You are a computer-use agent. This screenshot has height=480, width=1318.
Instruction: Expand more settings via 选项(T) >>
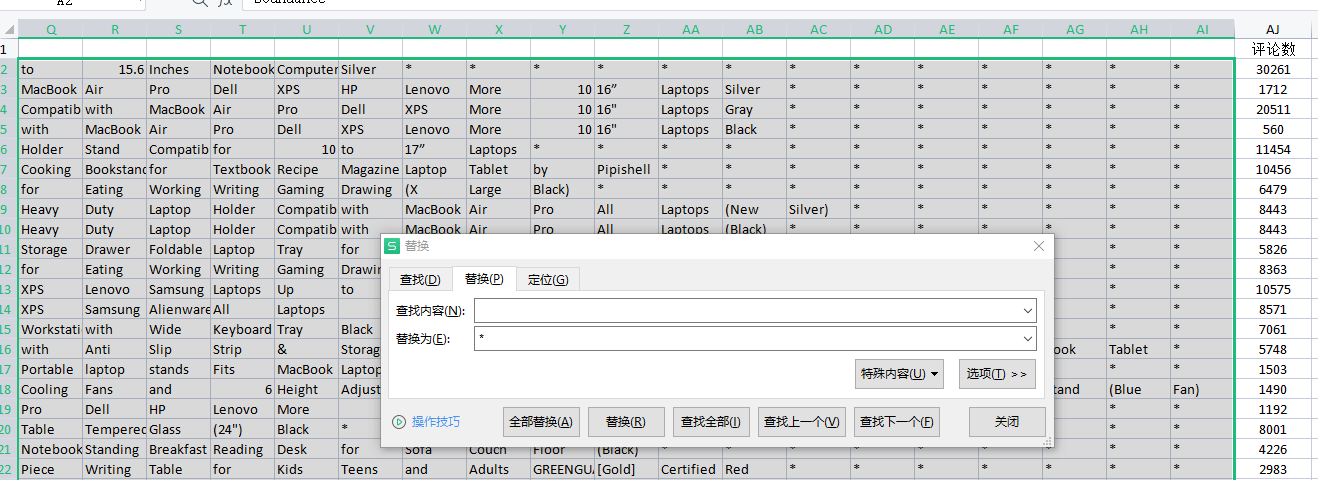pyautogui.click(x=997, y=374)
